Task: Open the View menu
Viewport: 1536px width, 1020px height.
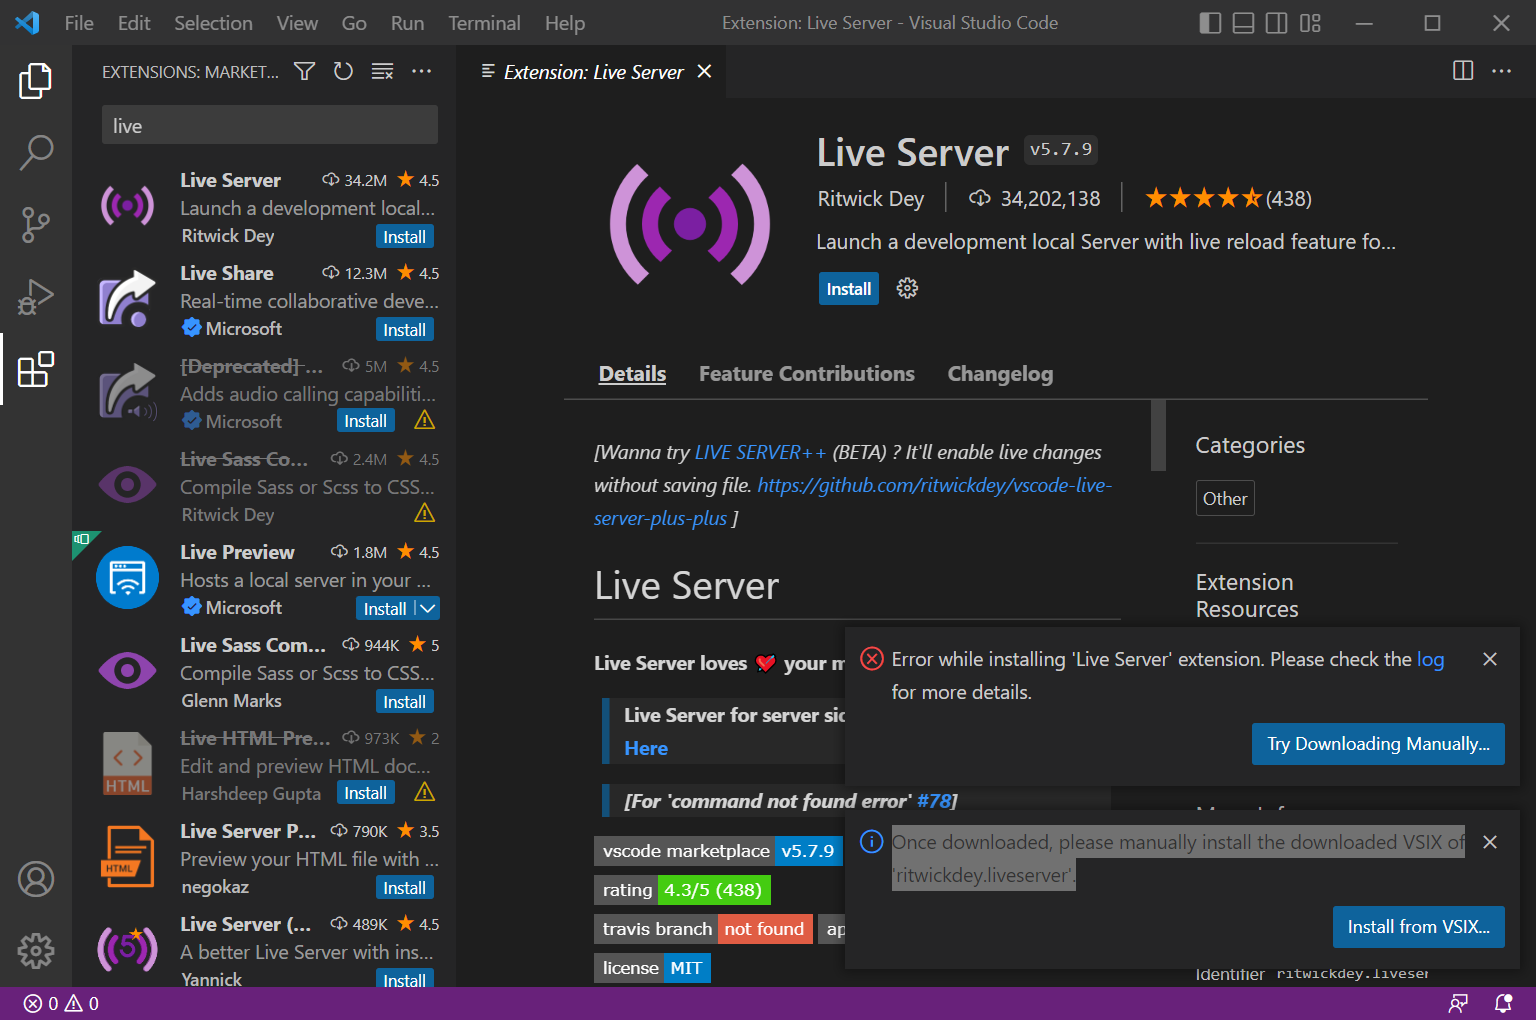Action: (297, 23)
